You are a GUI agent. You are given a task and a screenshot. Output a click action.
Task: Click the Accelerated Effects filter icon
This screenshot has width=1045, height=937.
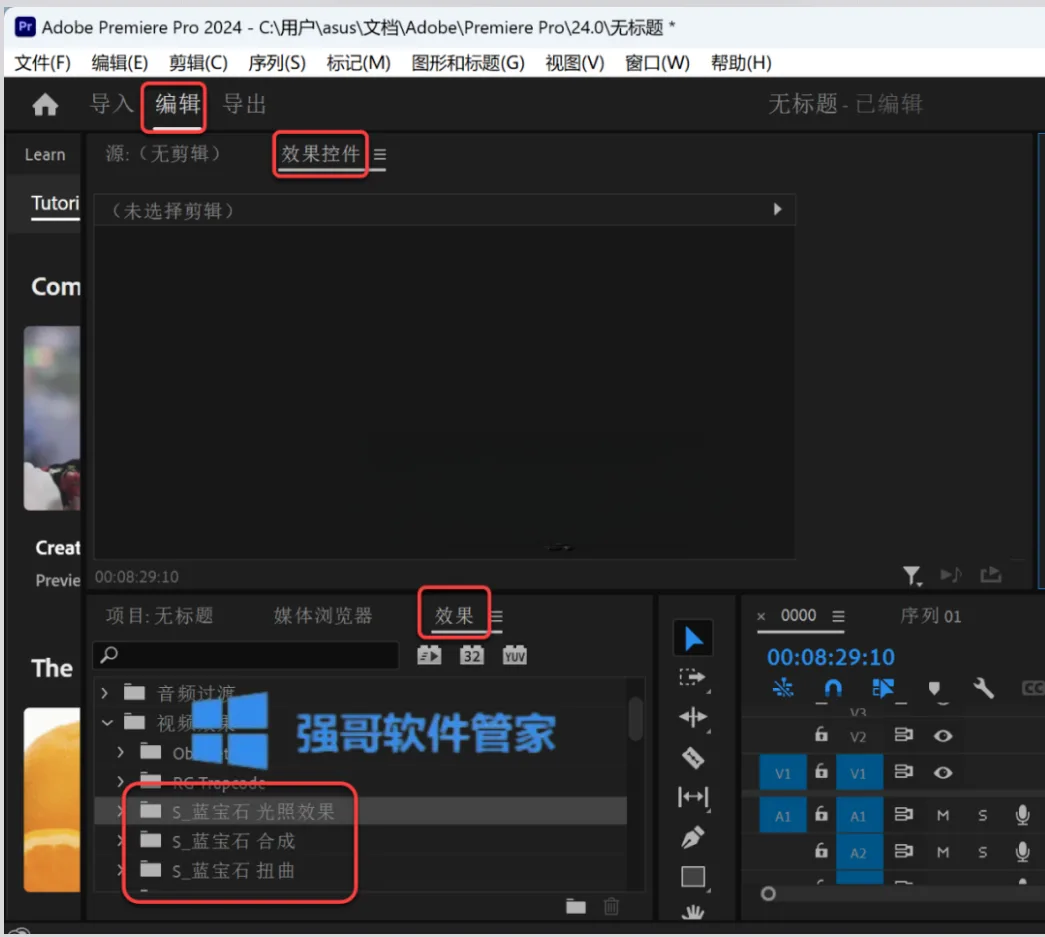429,656
